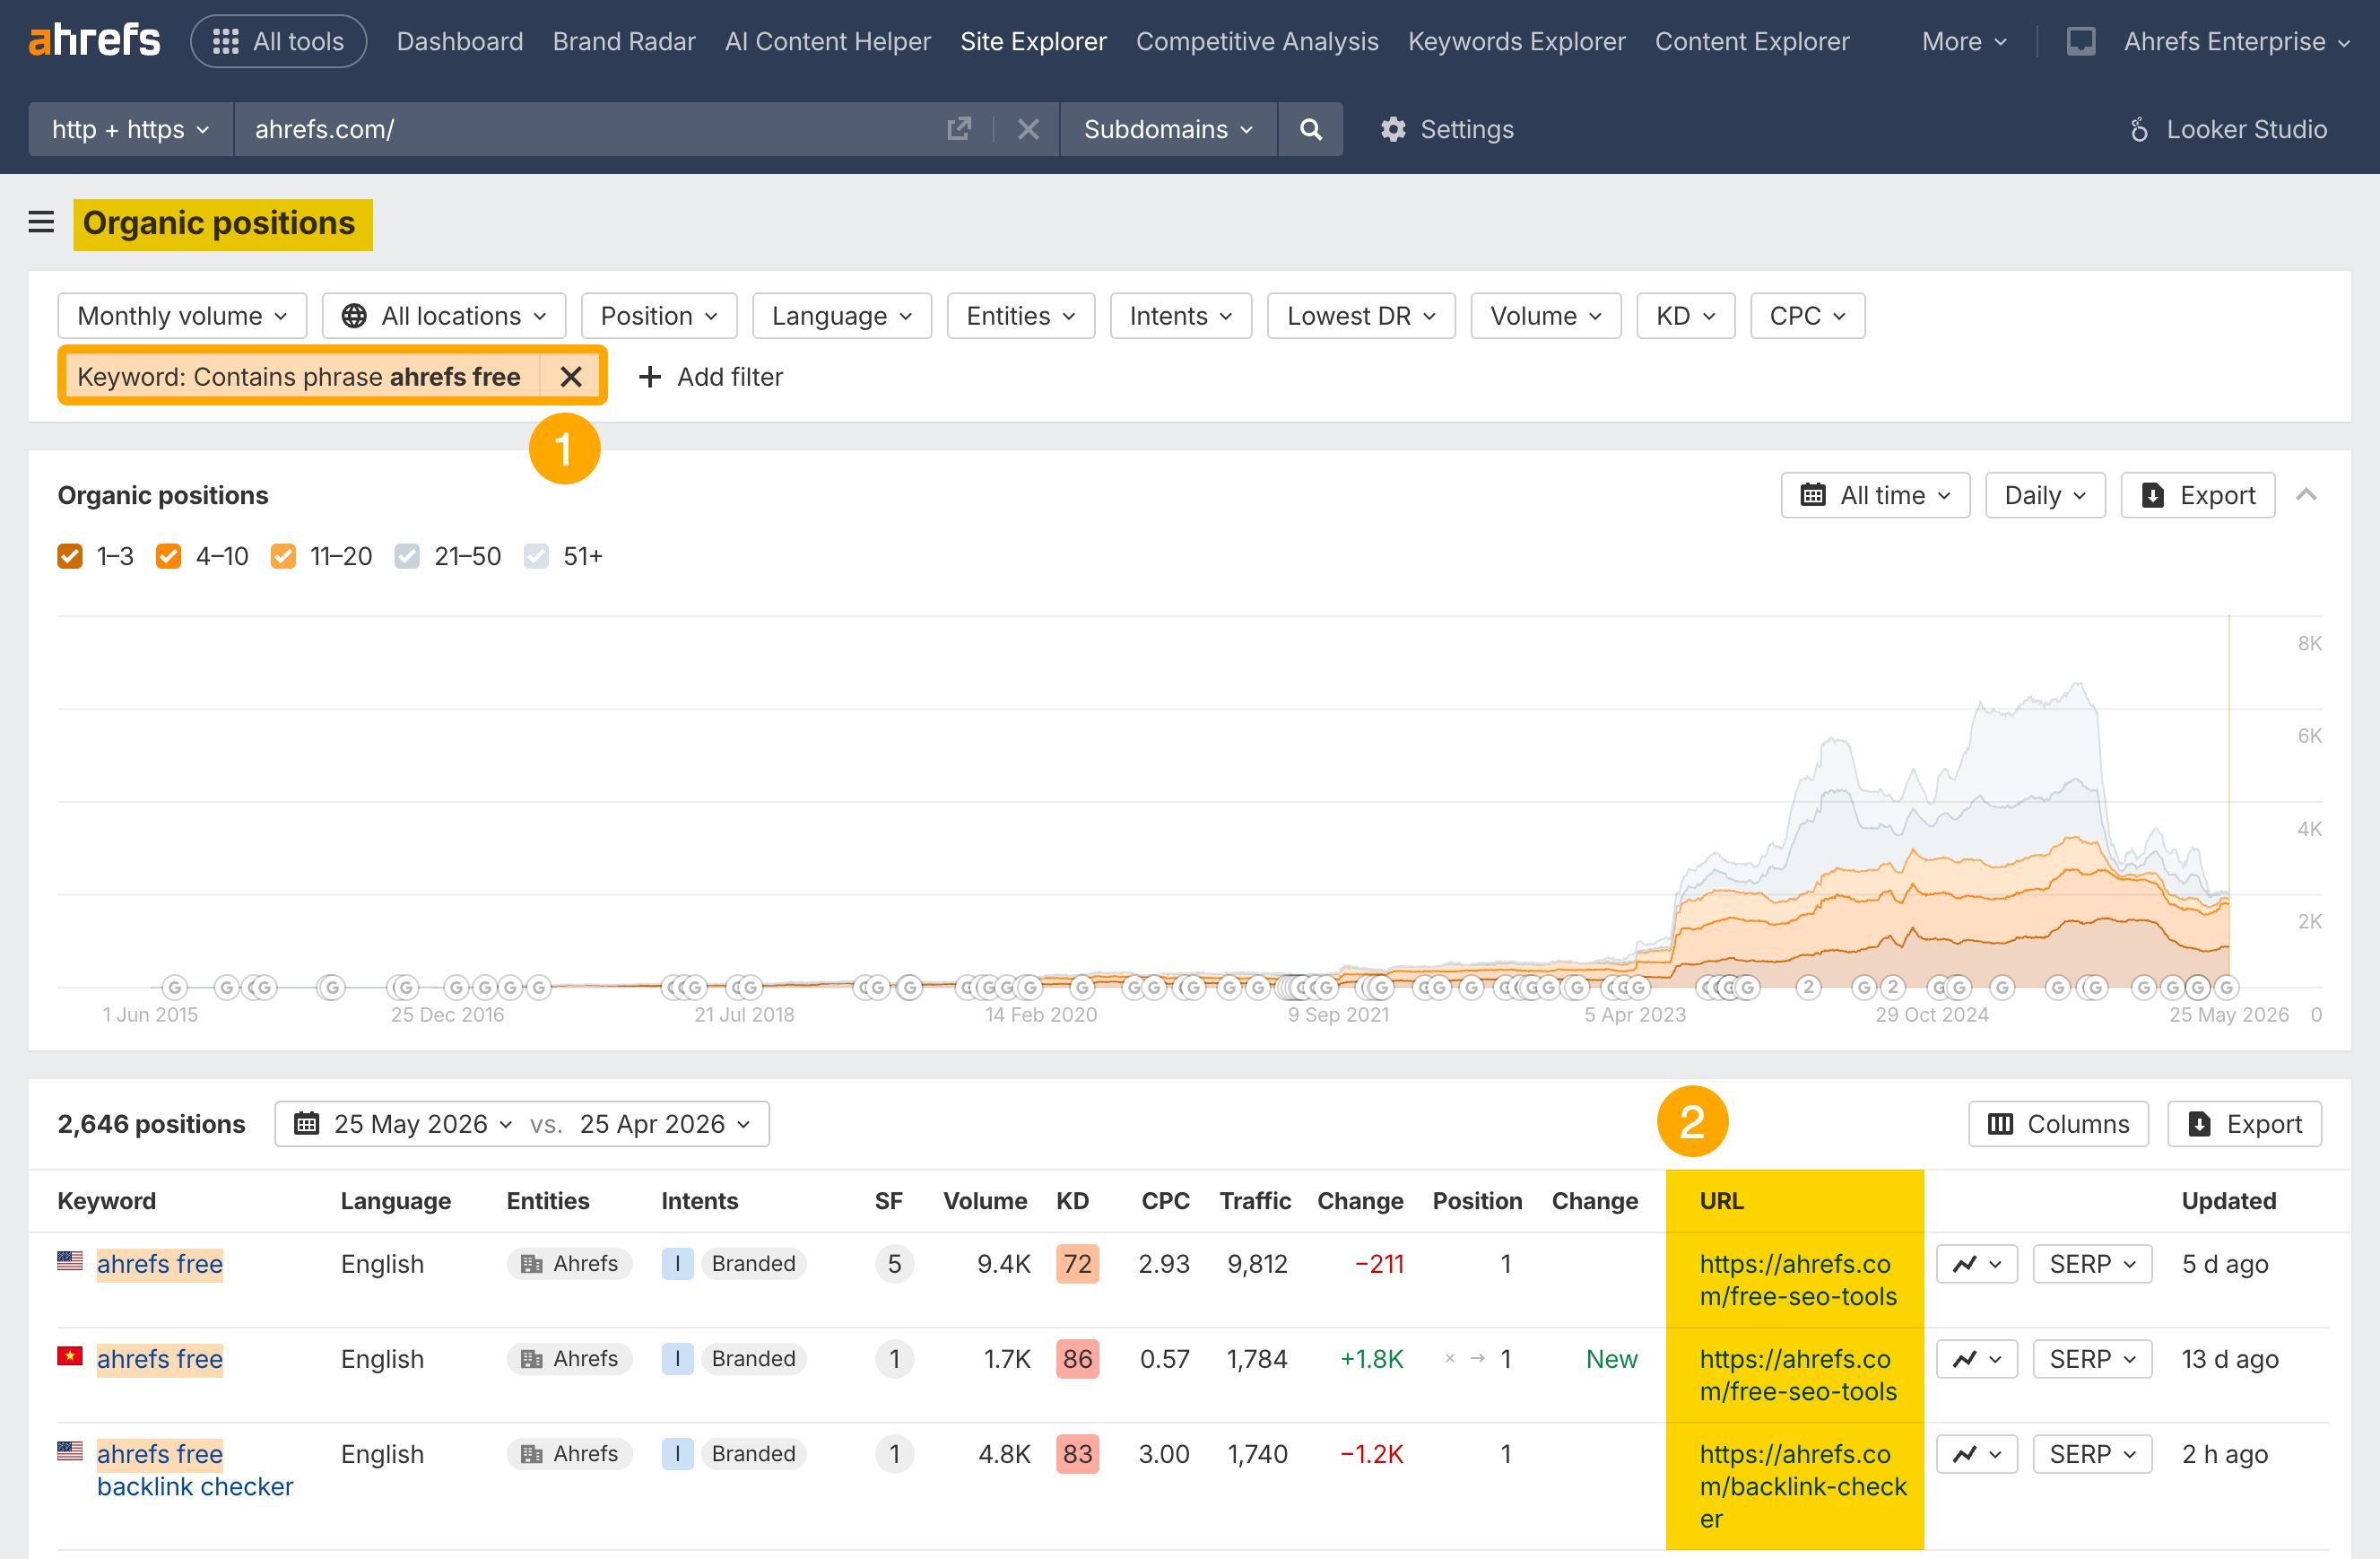Click Add filter
Viewport: 2380px width, 1559px height.
pyautogui.click(x=711, y=377)
